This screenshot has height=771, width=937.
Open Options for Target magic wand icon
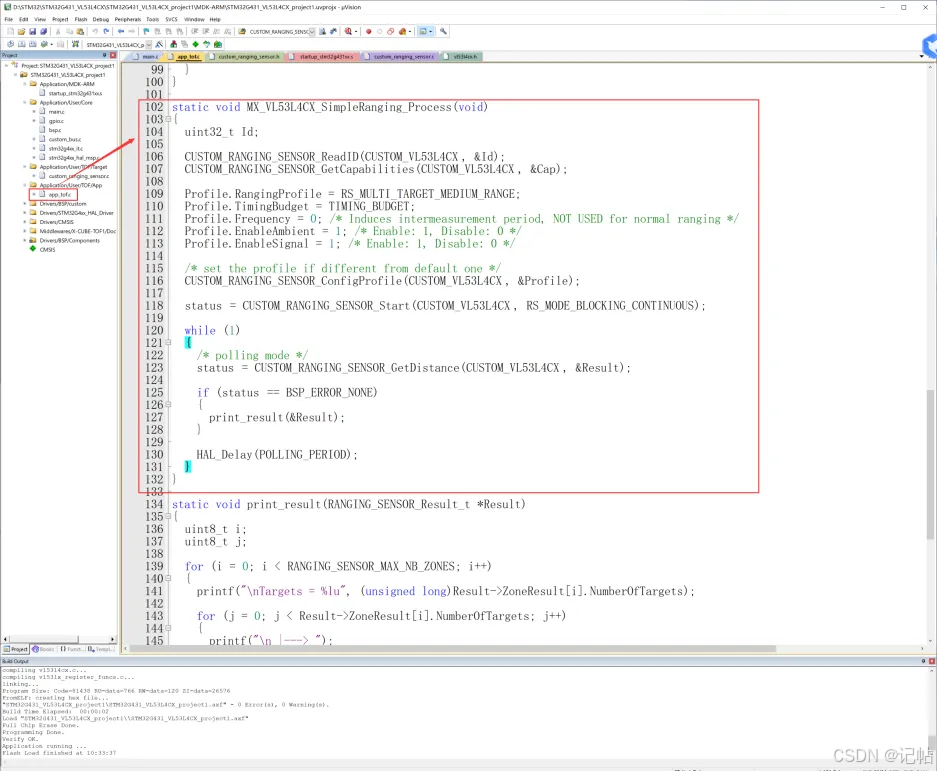(159, 44)
